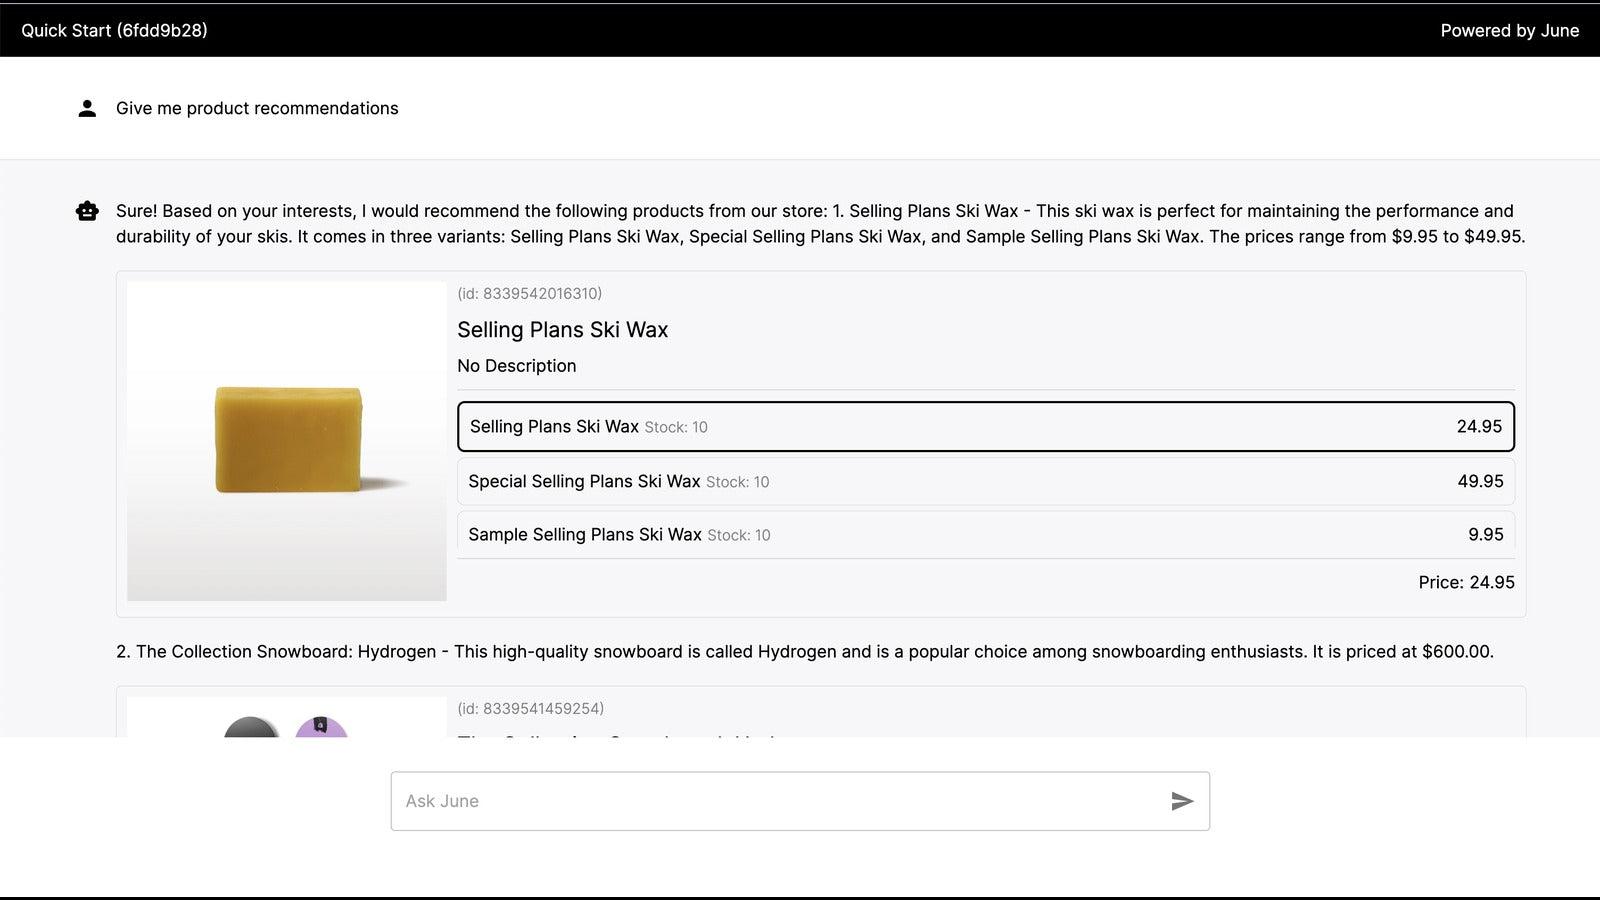The width and height of the screenshot is (1600, 900).
Task: Click the person icon in the chat header row
Action: [87, 107]
